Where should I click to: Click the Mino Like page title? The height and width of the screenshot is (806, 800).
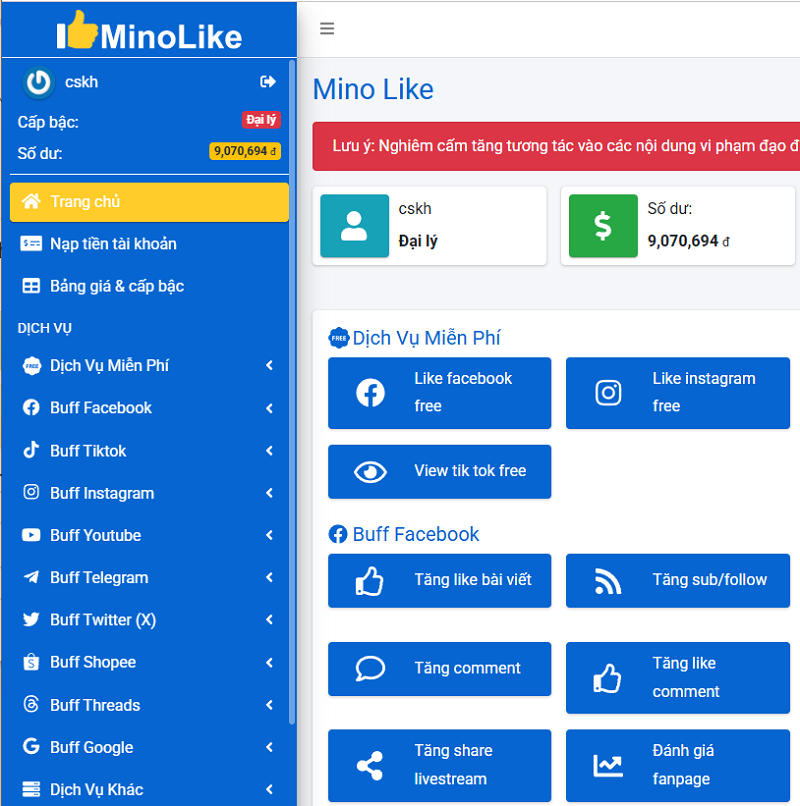[x=373, y=89]
